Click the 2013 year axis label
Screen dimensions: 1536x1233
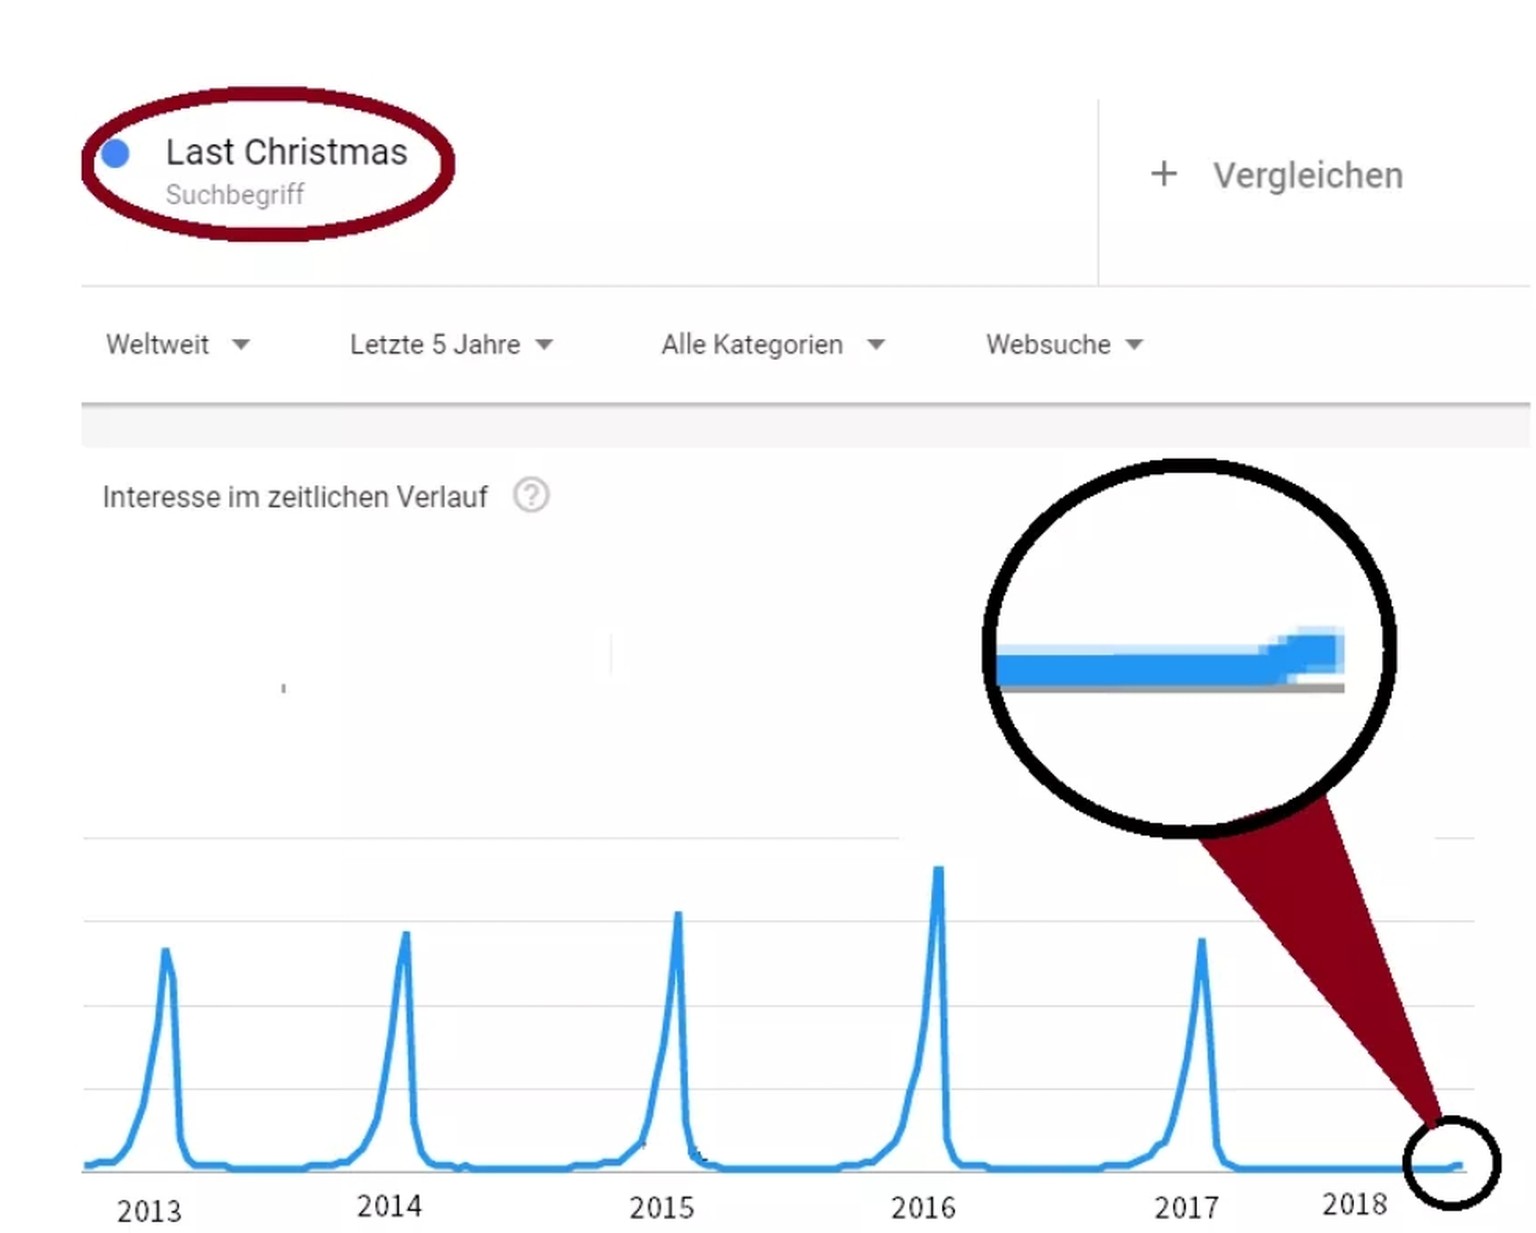(x=149, y=1211)
